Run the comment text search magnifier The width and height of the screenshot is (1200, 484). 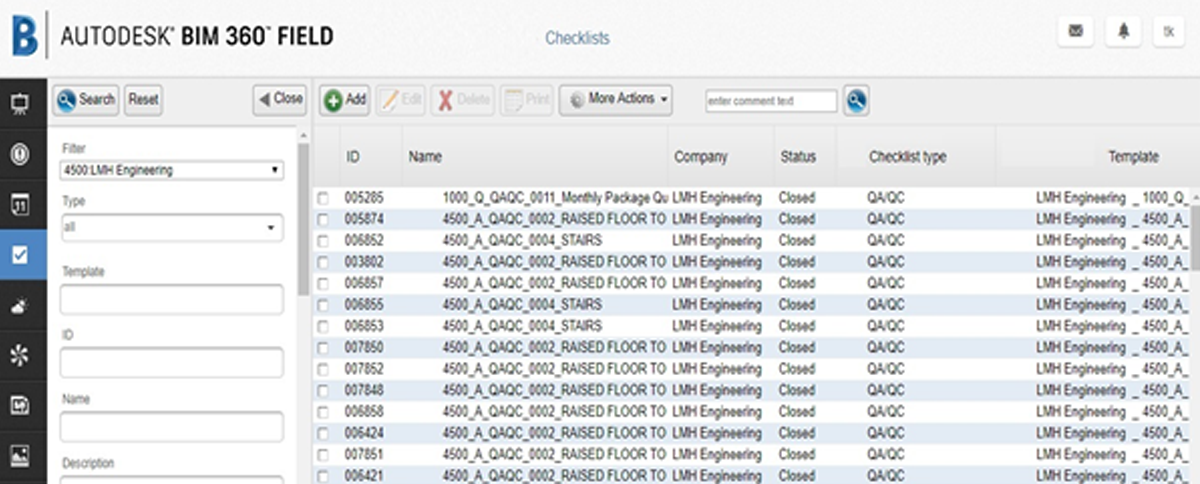pos(856,100)
